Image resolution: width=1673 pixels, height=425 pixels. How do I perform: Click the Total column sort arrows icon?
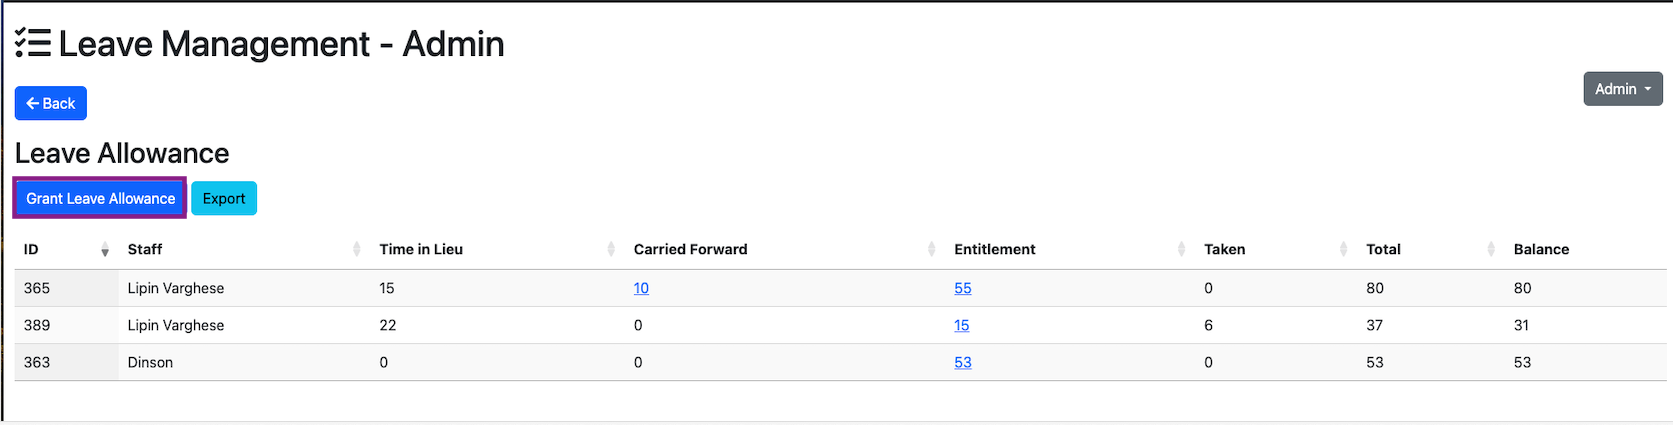pos(1491,250)
